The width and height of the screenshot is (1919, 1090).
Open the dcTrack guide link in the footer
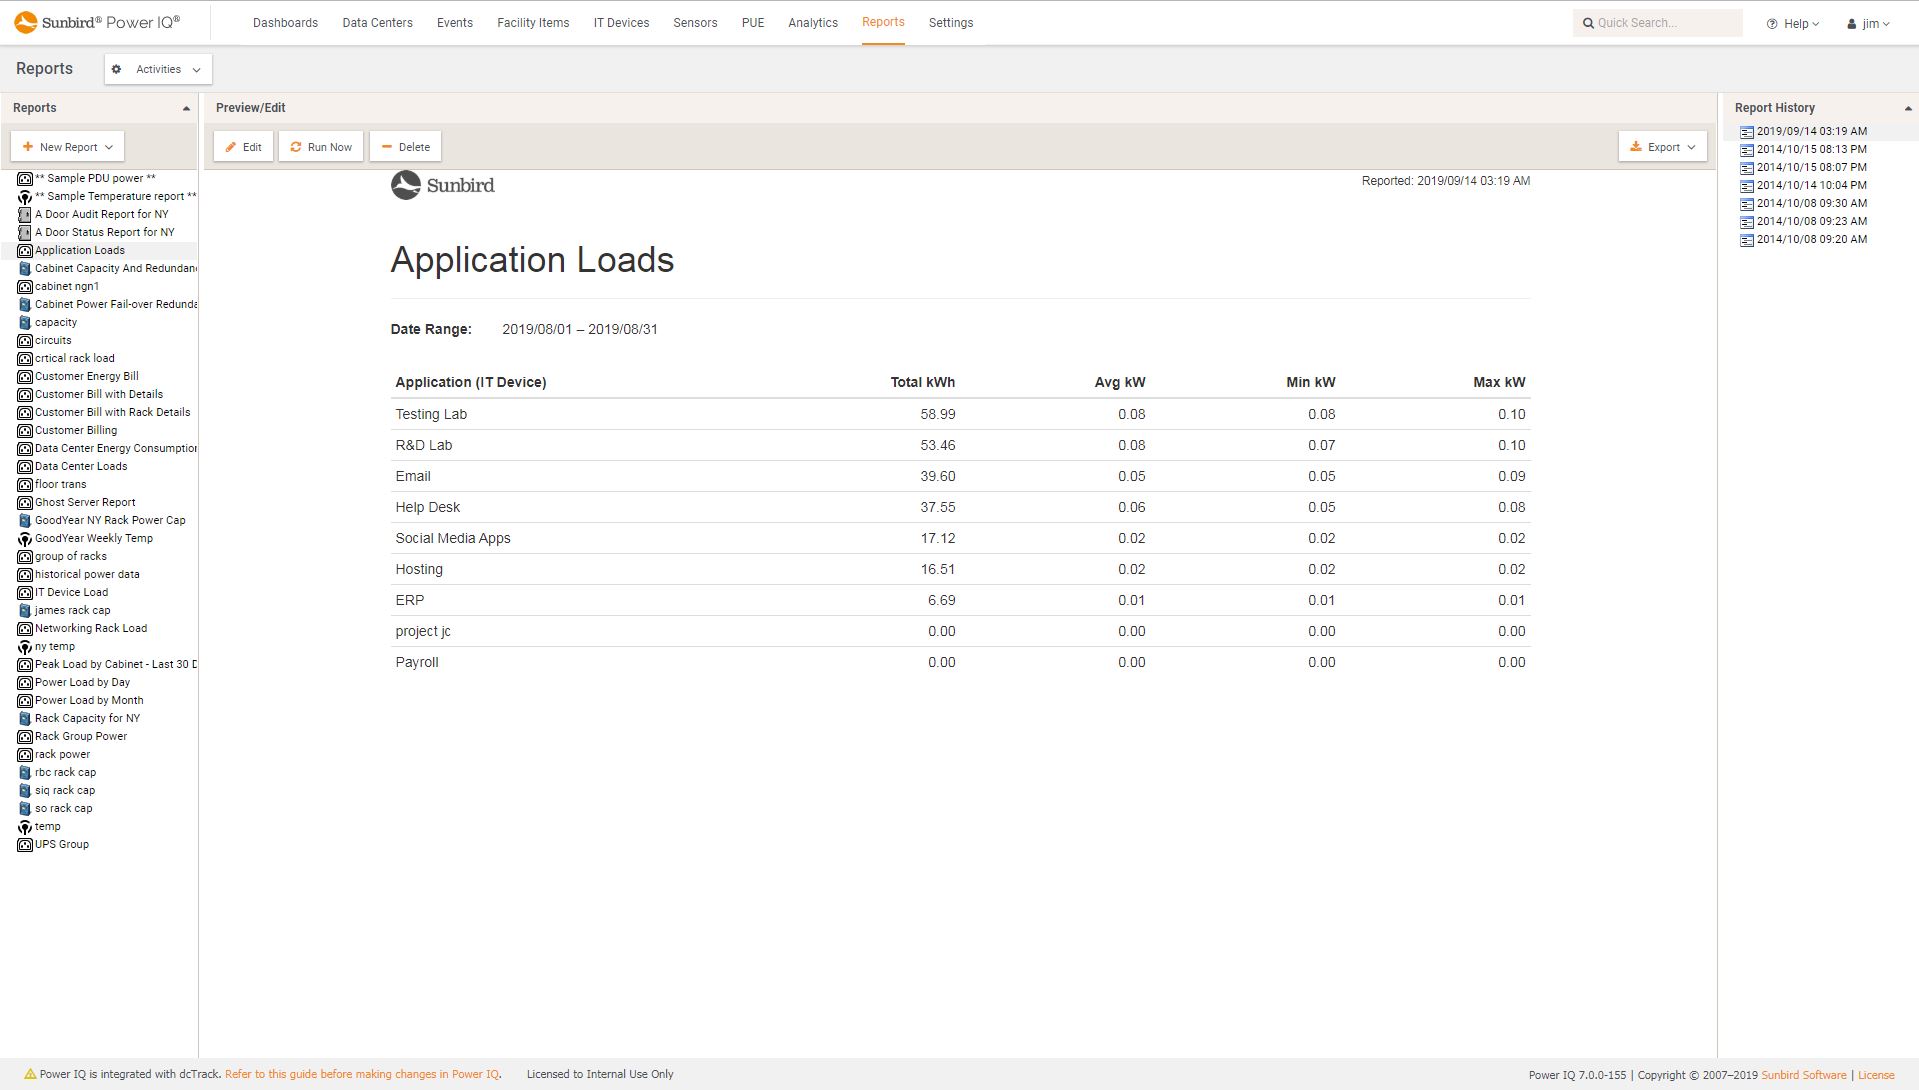[x=363, y=1073]
